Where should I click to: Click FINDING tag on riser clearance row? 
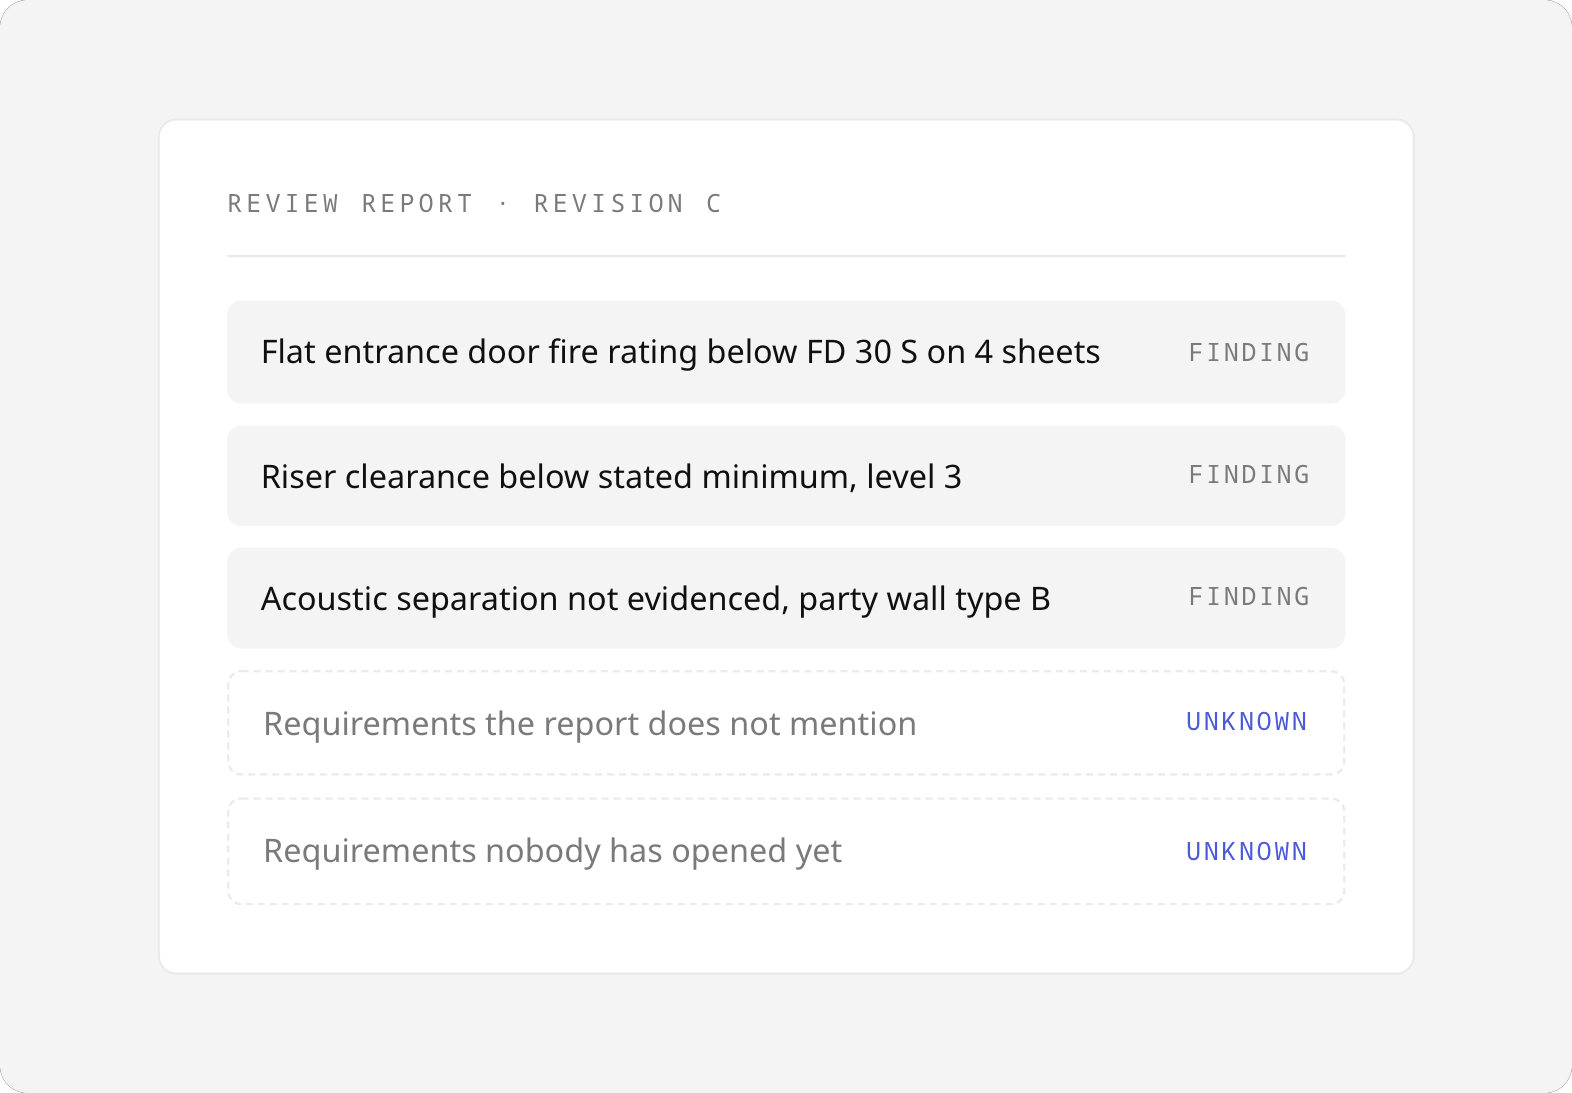[x=1249, y=475]
